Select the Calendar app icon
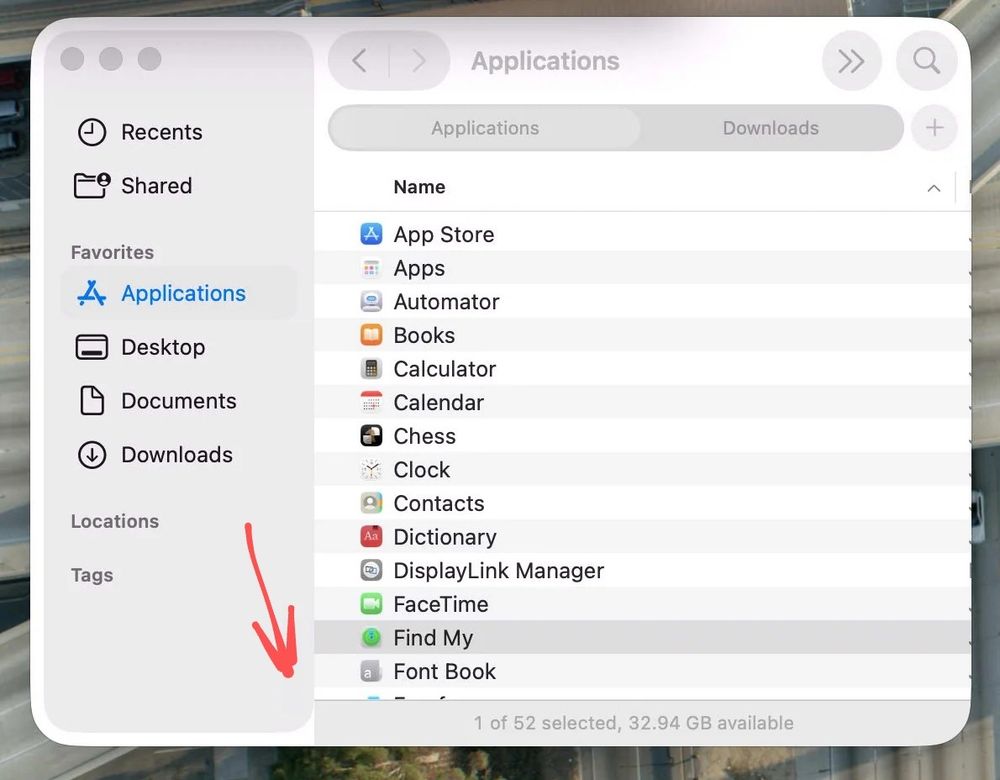Image resolution: width=1000 pixels, height=780 pixels. point(371,402)
